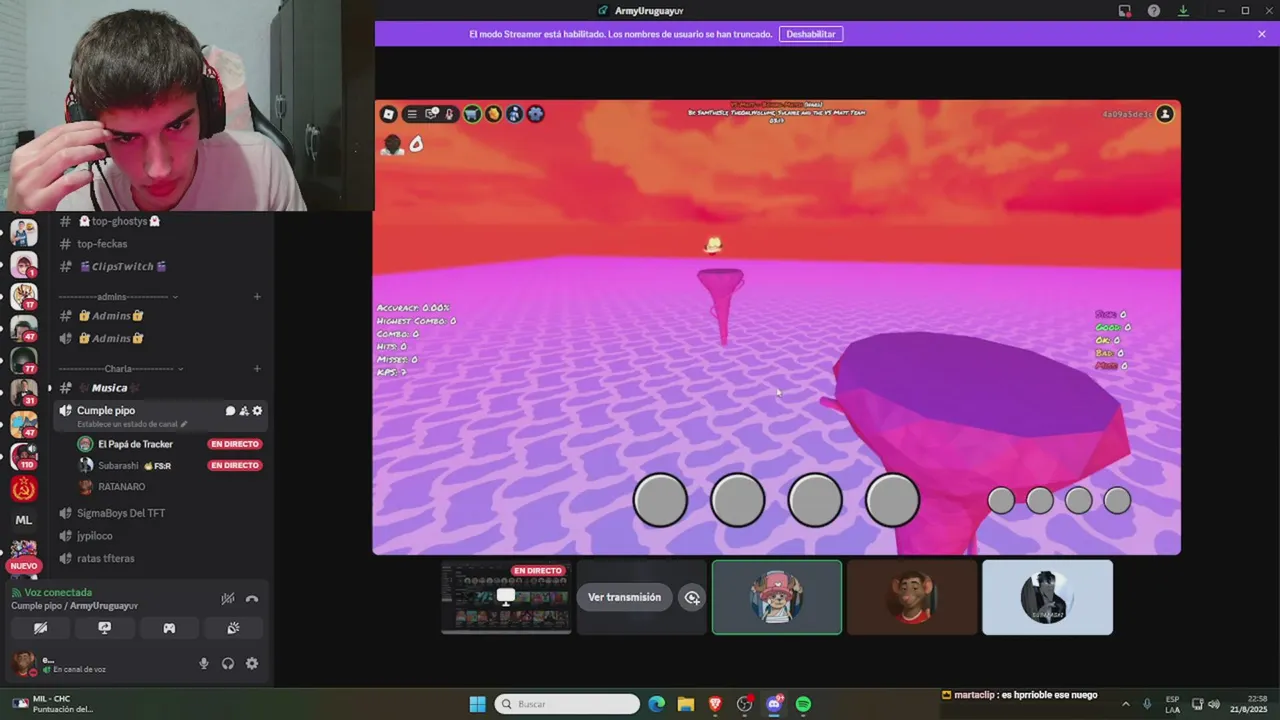Image resolution: width=1280 pixels, height=720 pixels.
Task: Click Ver transmisión button
Action: pyautogui.click(x=624, y=598)
